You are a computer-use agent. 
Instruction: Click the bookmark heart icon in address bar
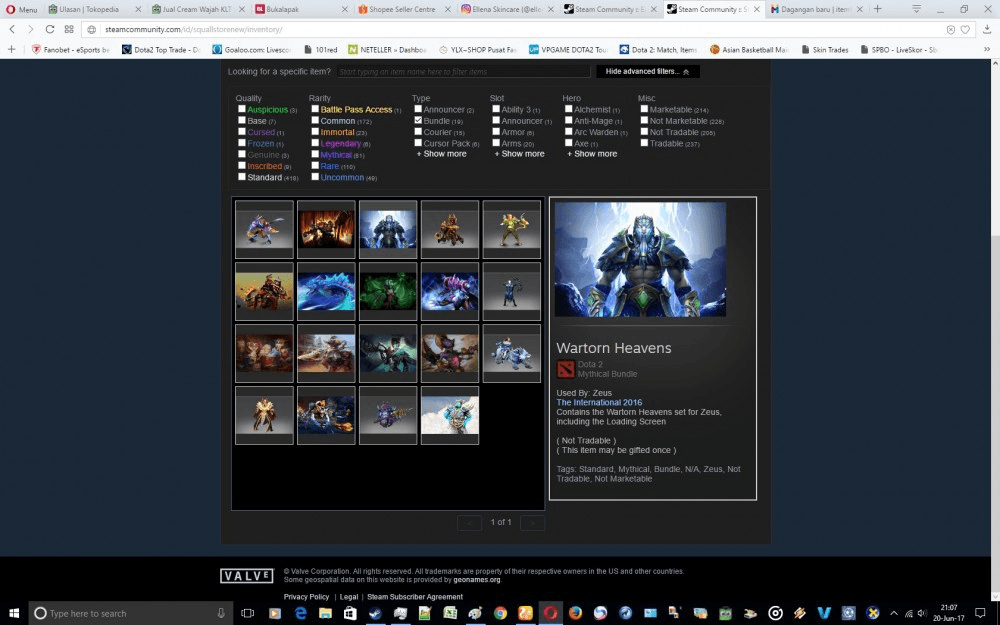click(965, 29)
